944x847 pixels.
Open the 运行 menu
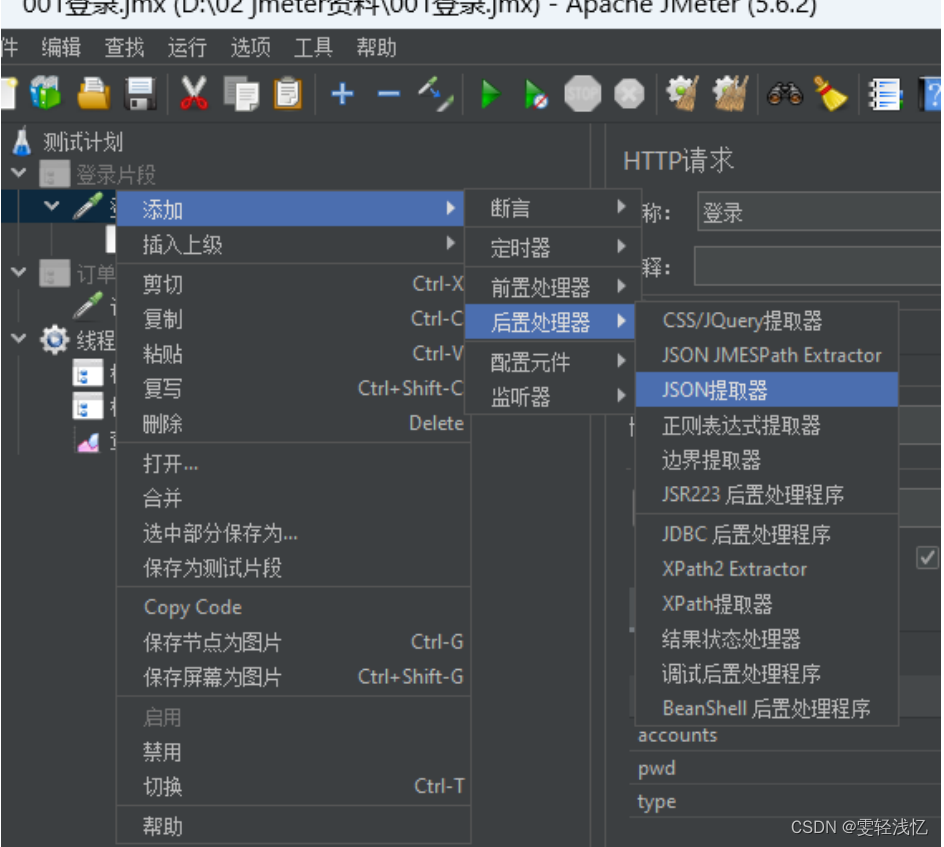[x=186, y=46]
